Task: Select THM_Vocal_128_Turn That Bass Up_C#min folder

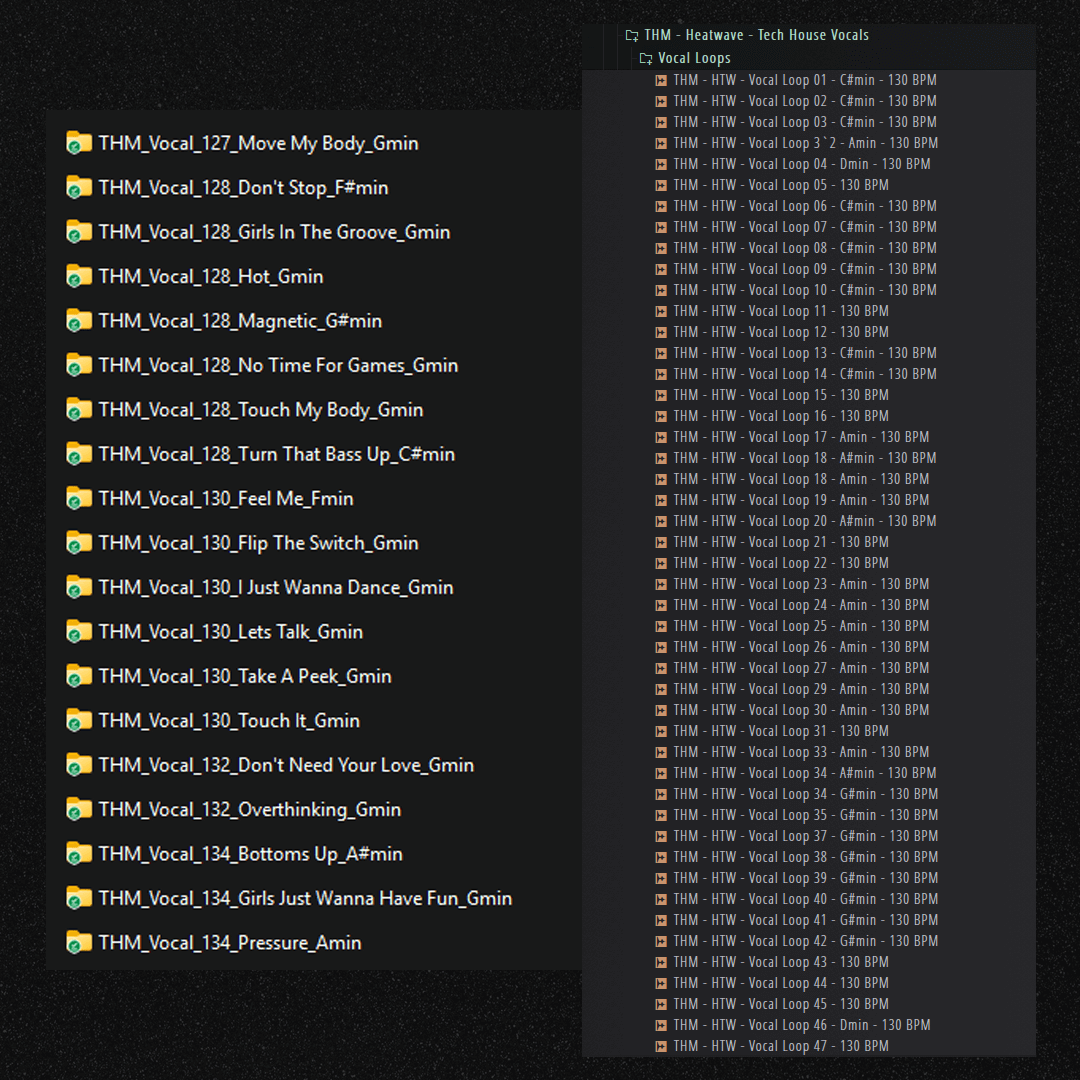Action: pos(276,454)
